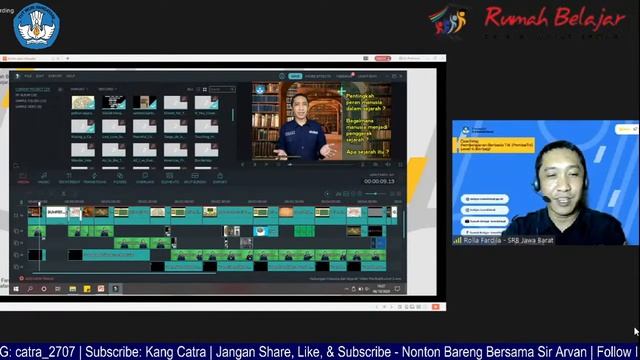This screenshot has width=640, height=360.
Task: Open the Windows Start menu
Action: pyautogui.click(x=16, y=289)
